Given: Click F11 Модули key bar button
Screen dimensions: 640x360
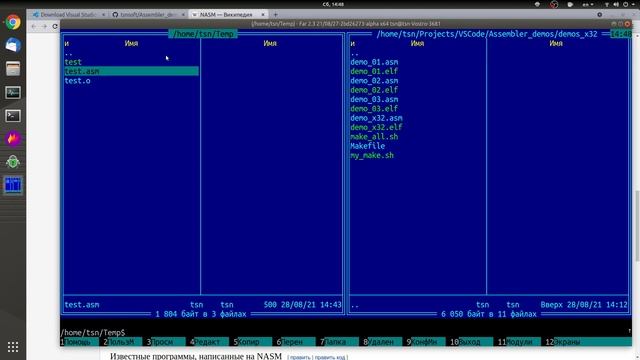Looking at the screenshot, I should (519, 342).
